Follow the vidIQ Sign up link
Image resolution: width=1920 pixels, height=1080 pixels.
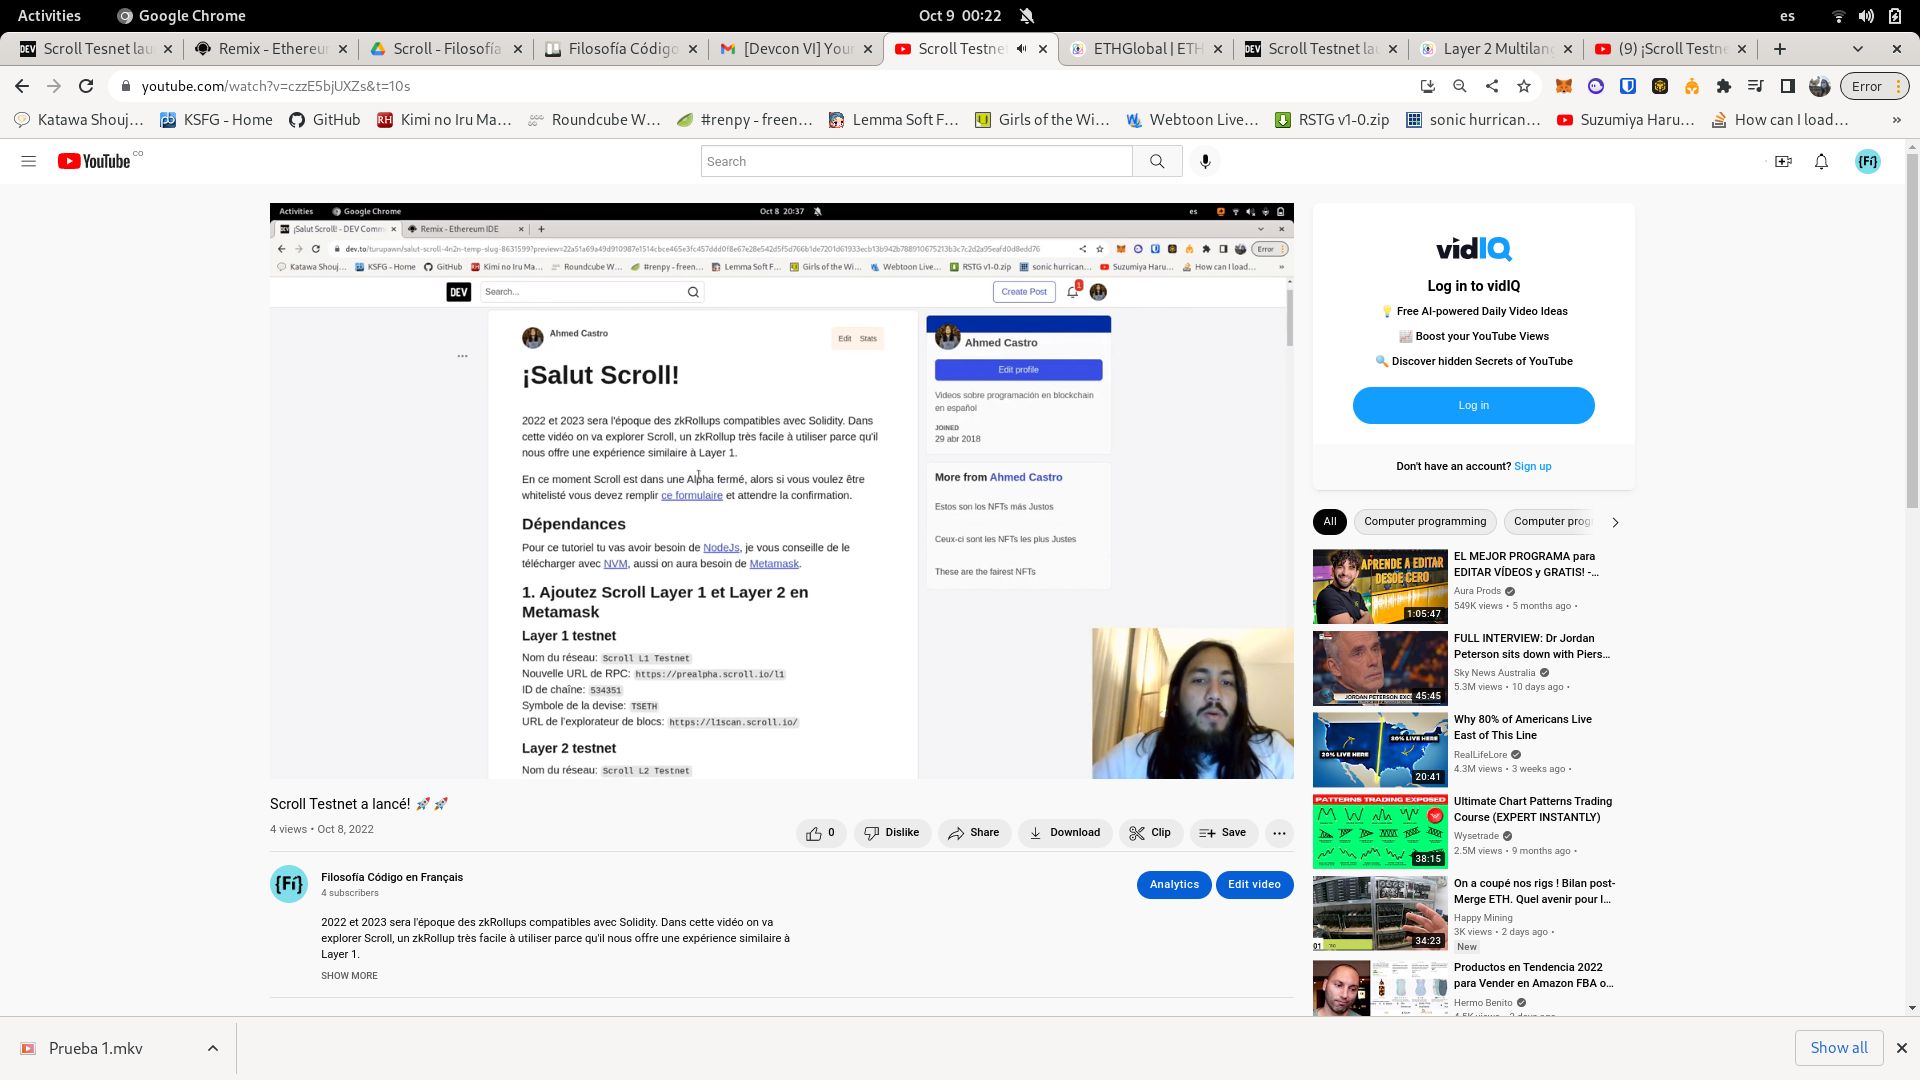1532,466
